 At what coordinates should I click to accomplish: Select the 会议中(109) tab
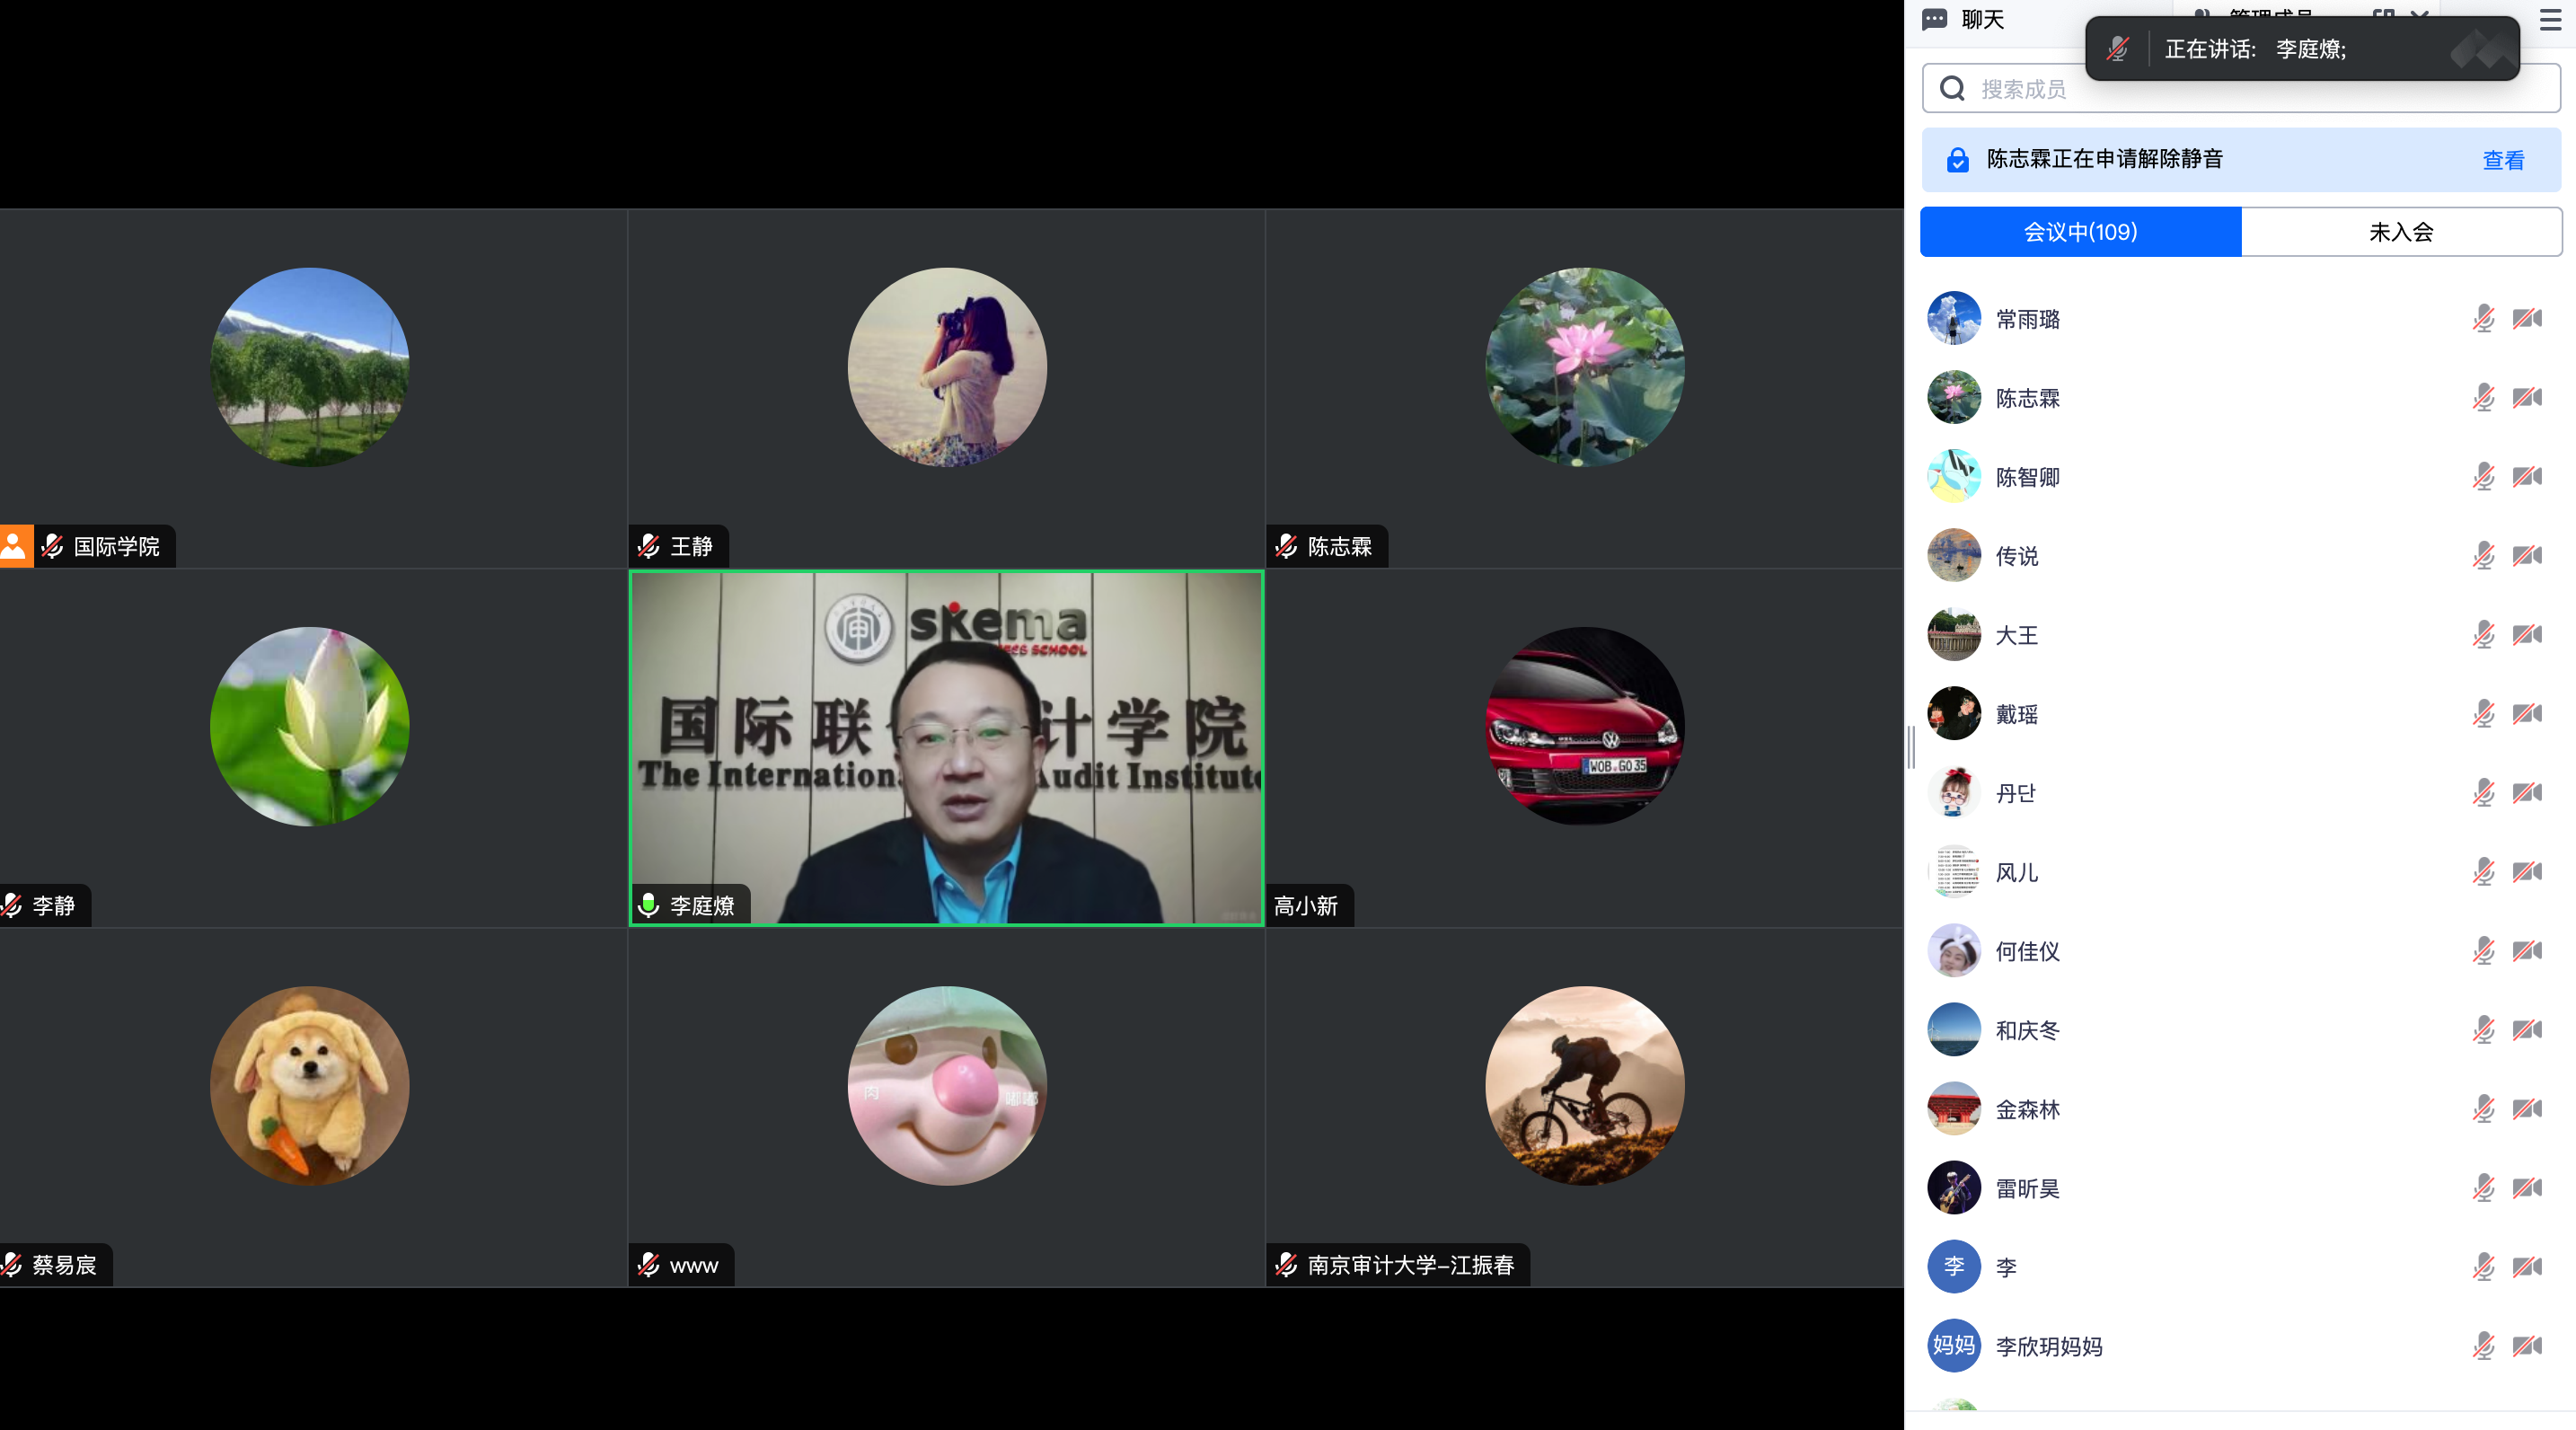tap(2080, 232)
